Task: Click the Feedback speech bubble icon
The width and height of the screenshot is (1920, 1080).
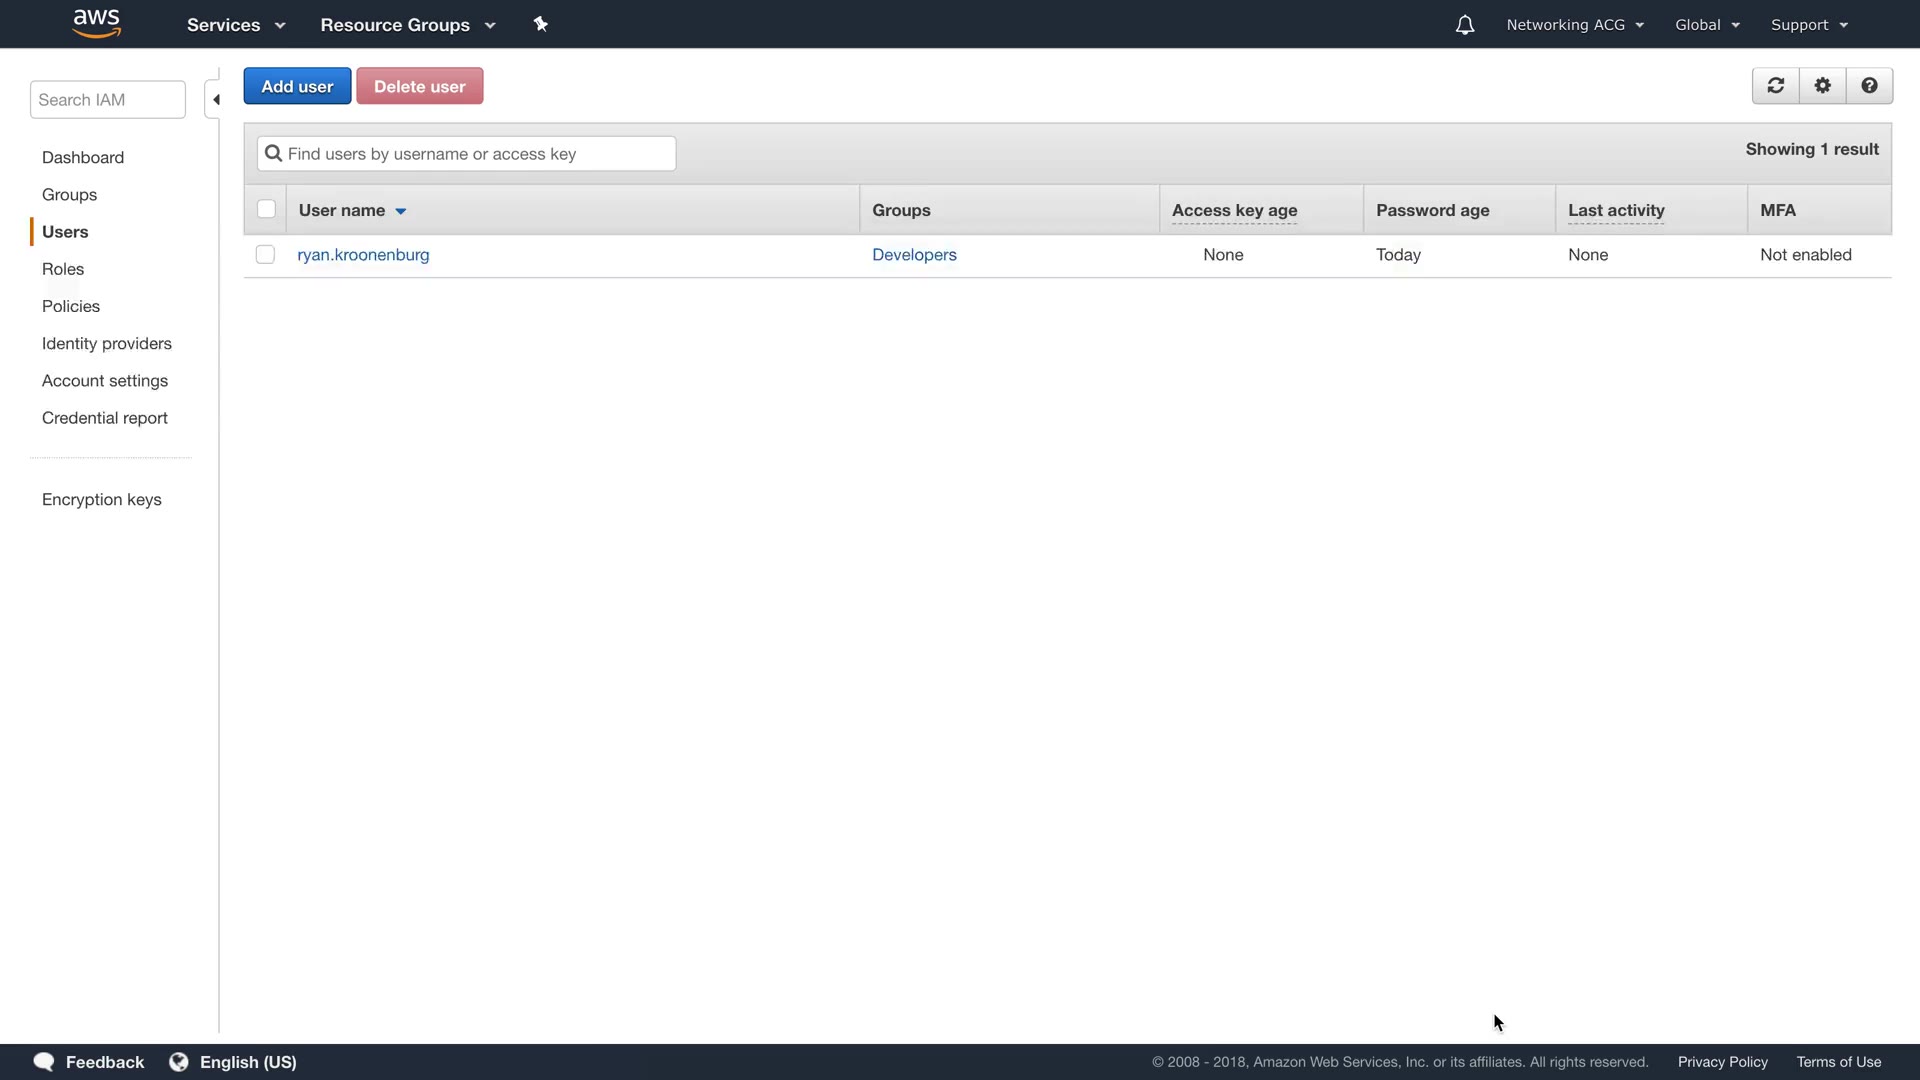Action: [x=44, y=1062]
